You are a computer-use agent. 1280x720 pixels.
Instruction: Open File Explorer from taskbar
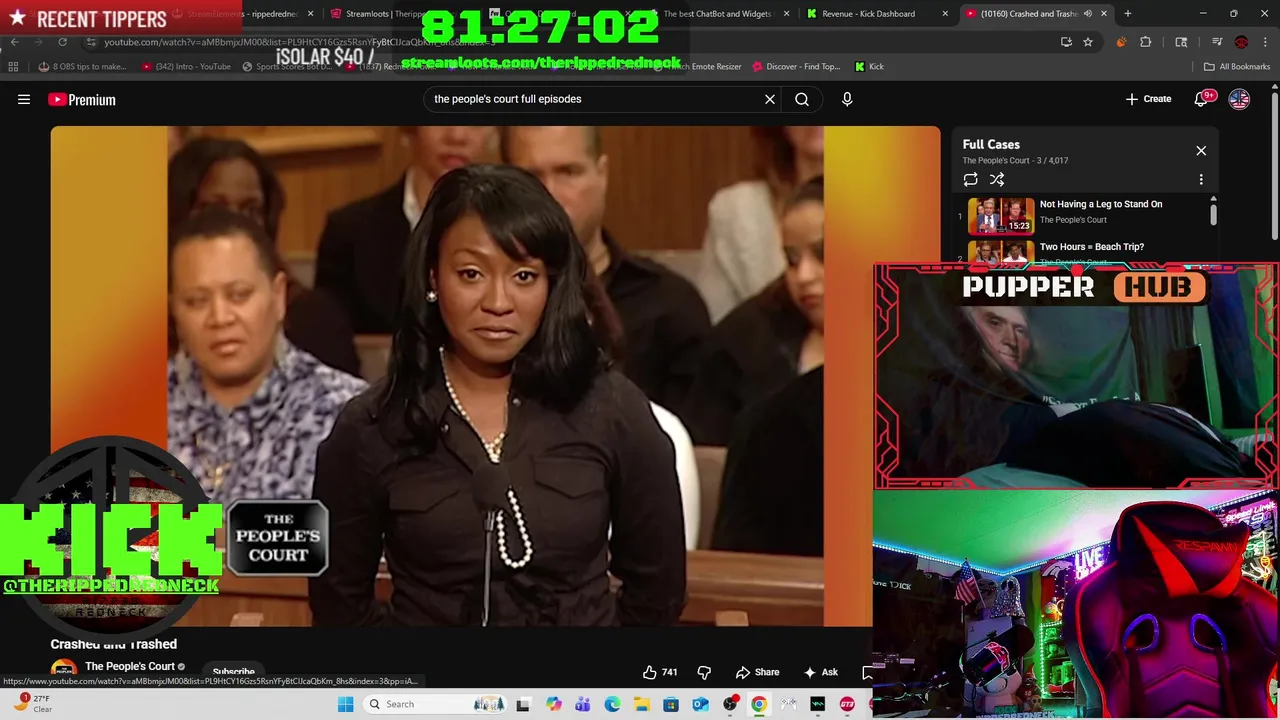click(641, 704)
